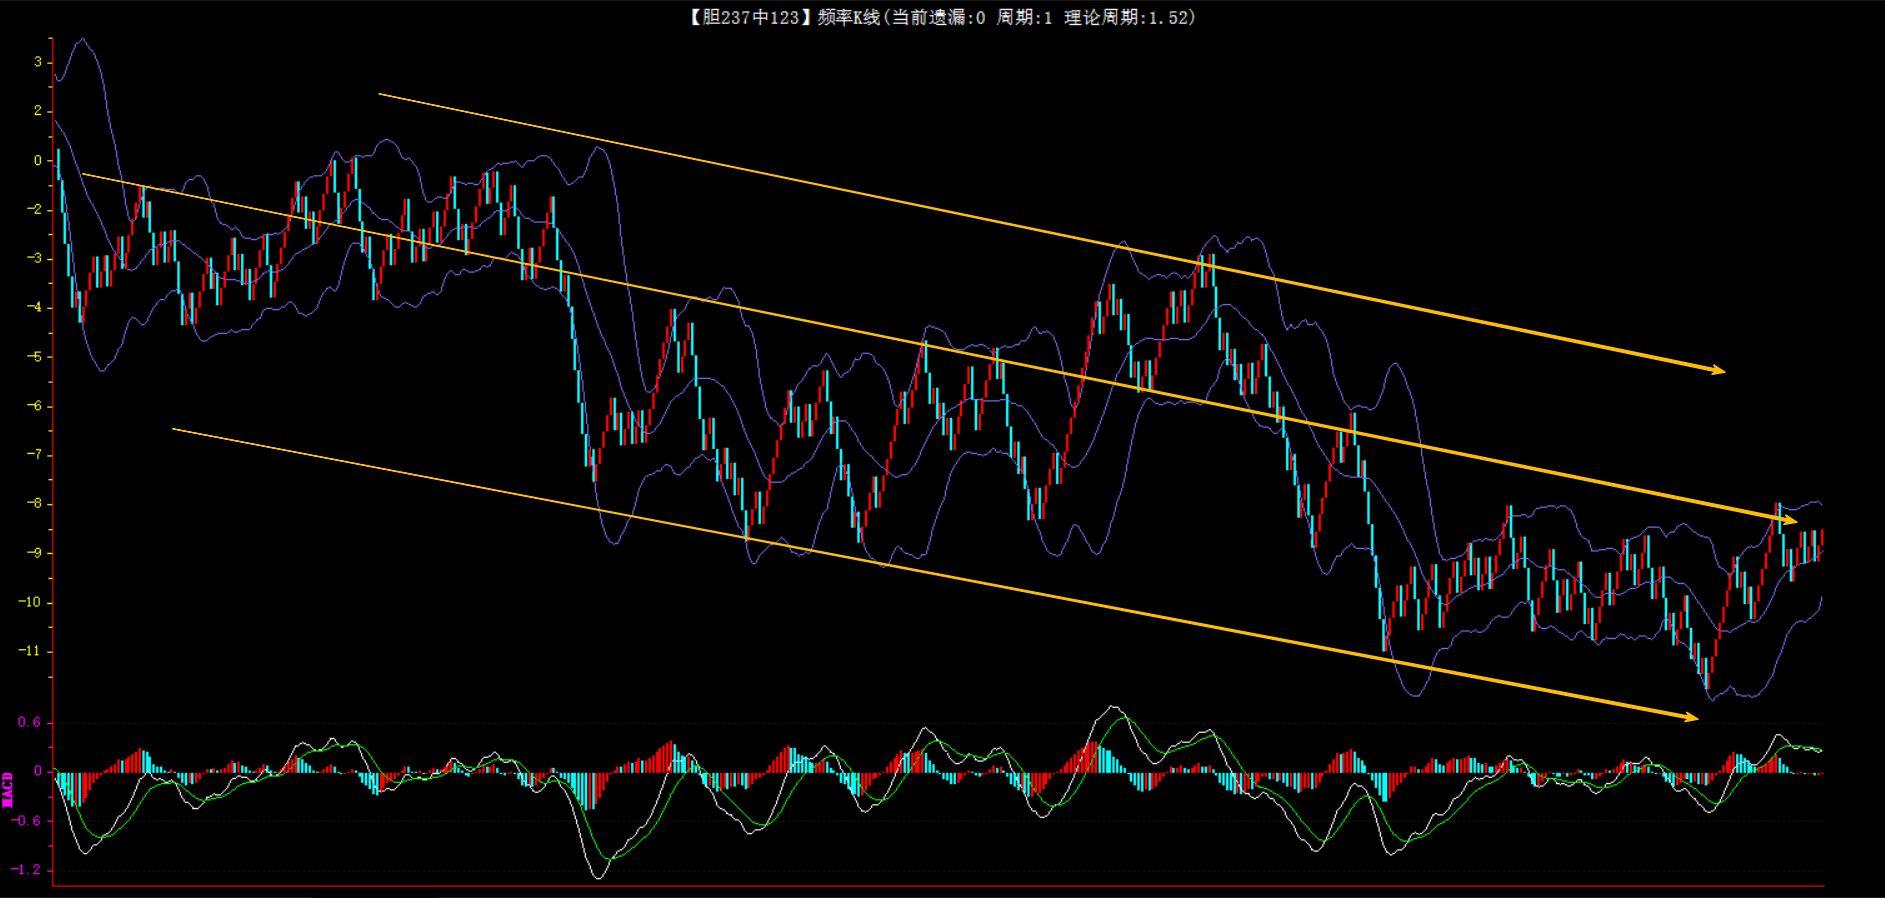Select the starting point of upper trend line
The image size is (1885, 898).
point(380,94)
